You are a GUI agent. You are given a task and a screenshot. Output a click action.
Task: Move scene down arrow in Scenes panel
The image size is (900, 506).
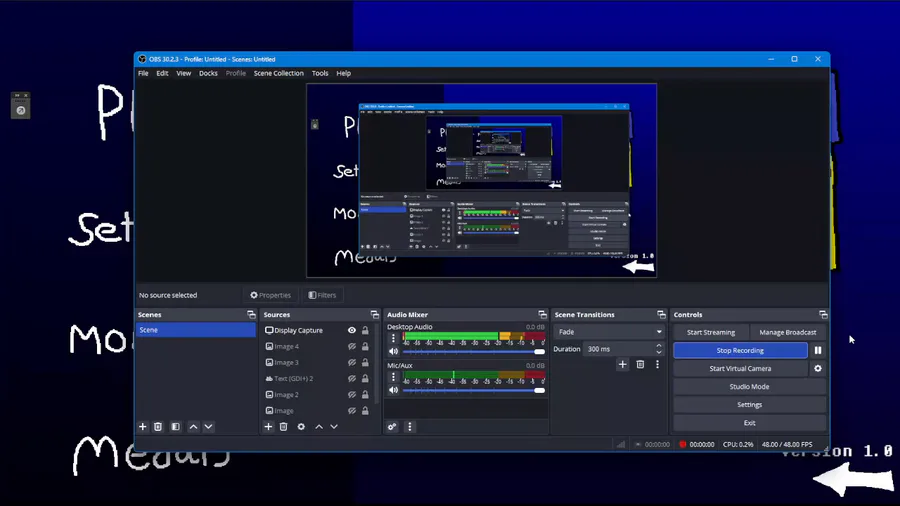[x=208, y=427]
